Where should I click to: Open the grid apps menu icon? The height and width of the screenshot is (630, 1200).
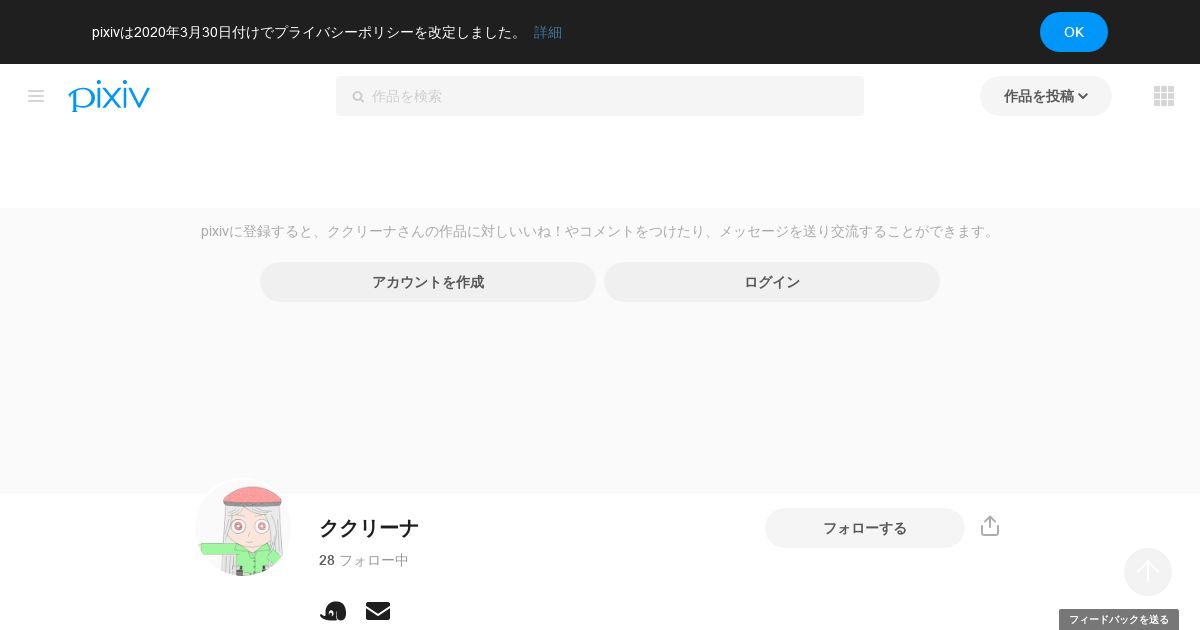(1164, 96)
